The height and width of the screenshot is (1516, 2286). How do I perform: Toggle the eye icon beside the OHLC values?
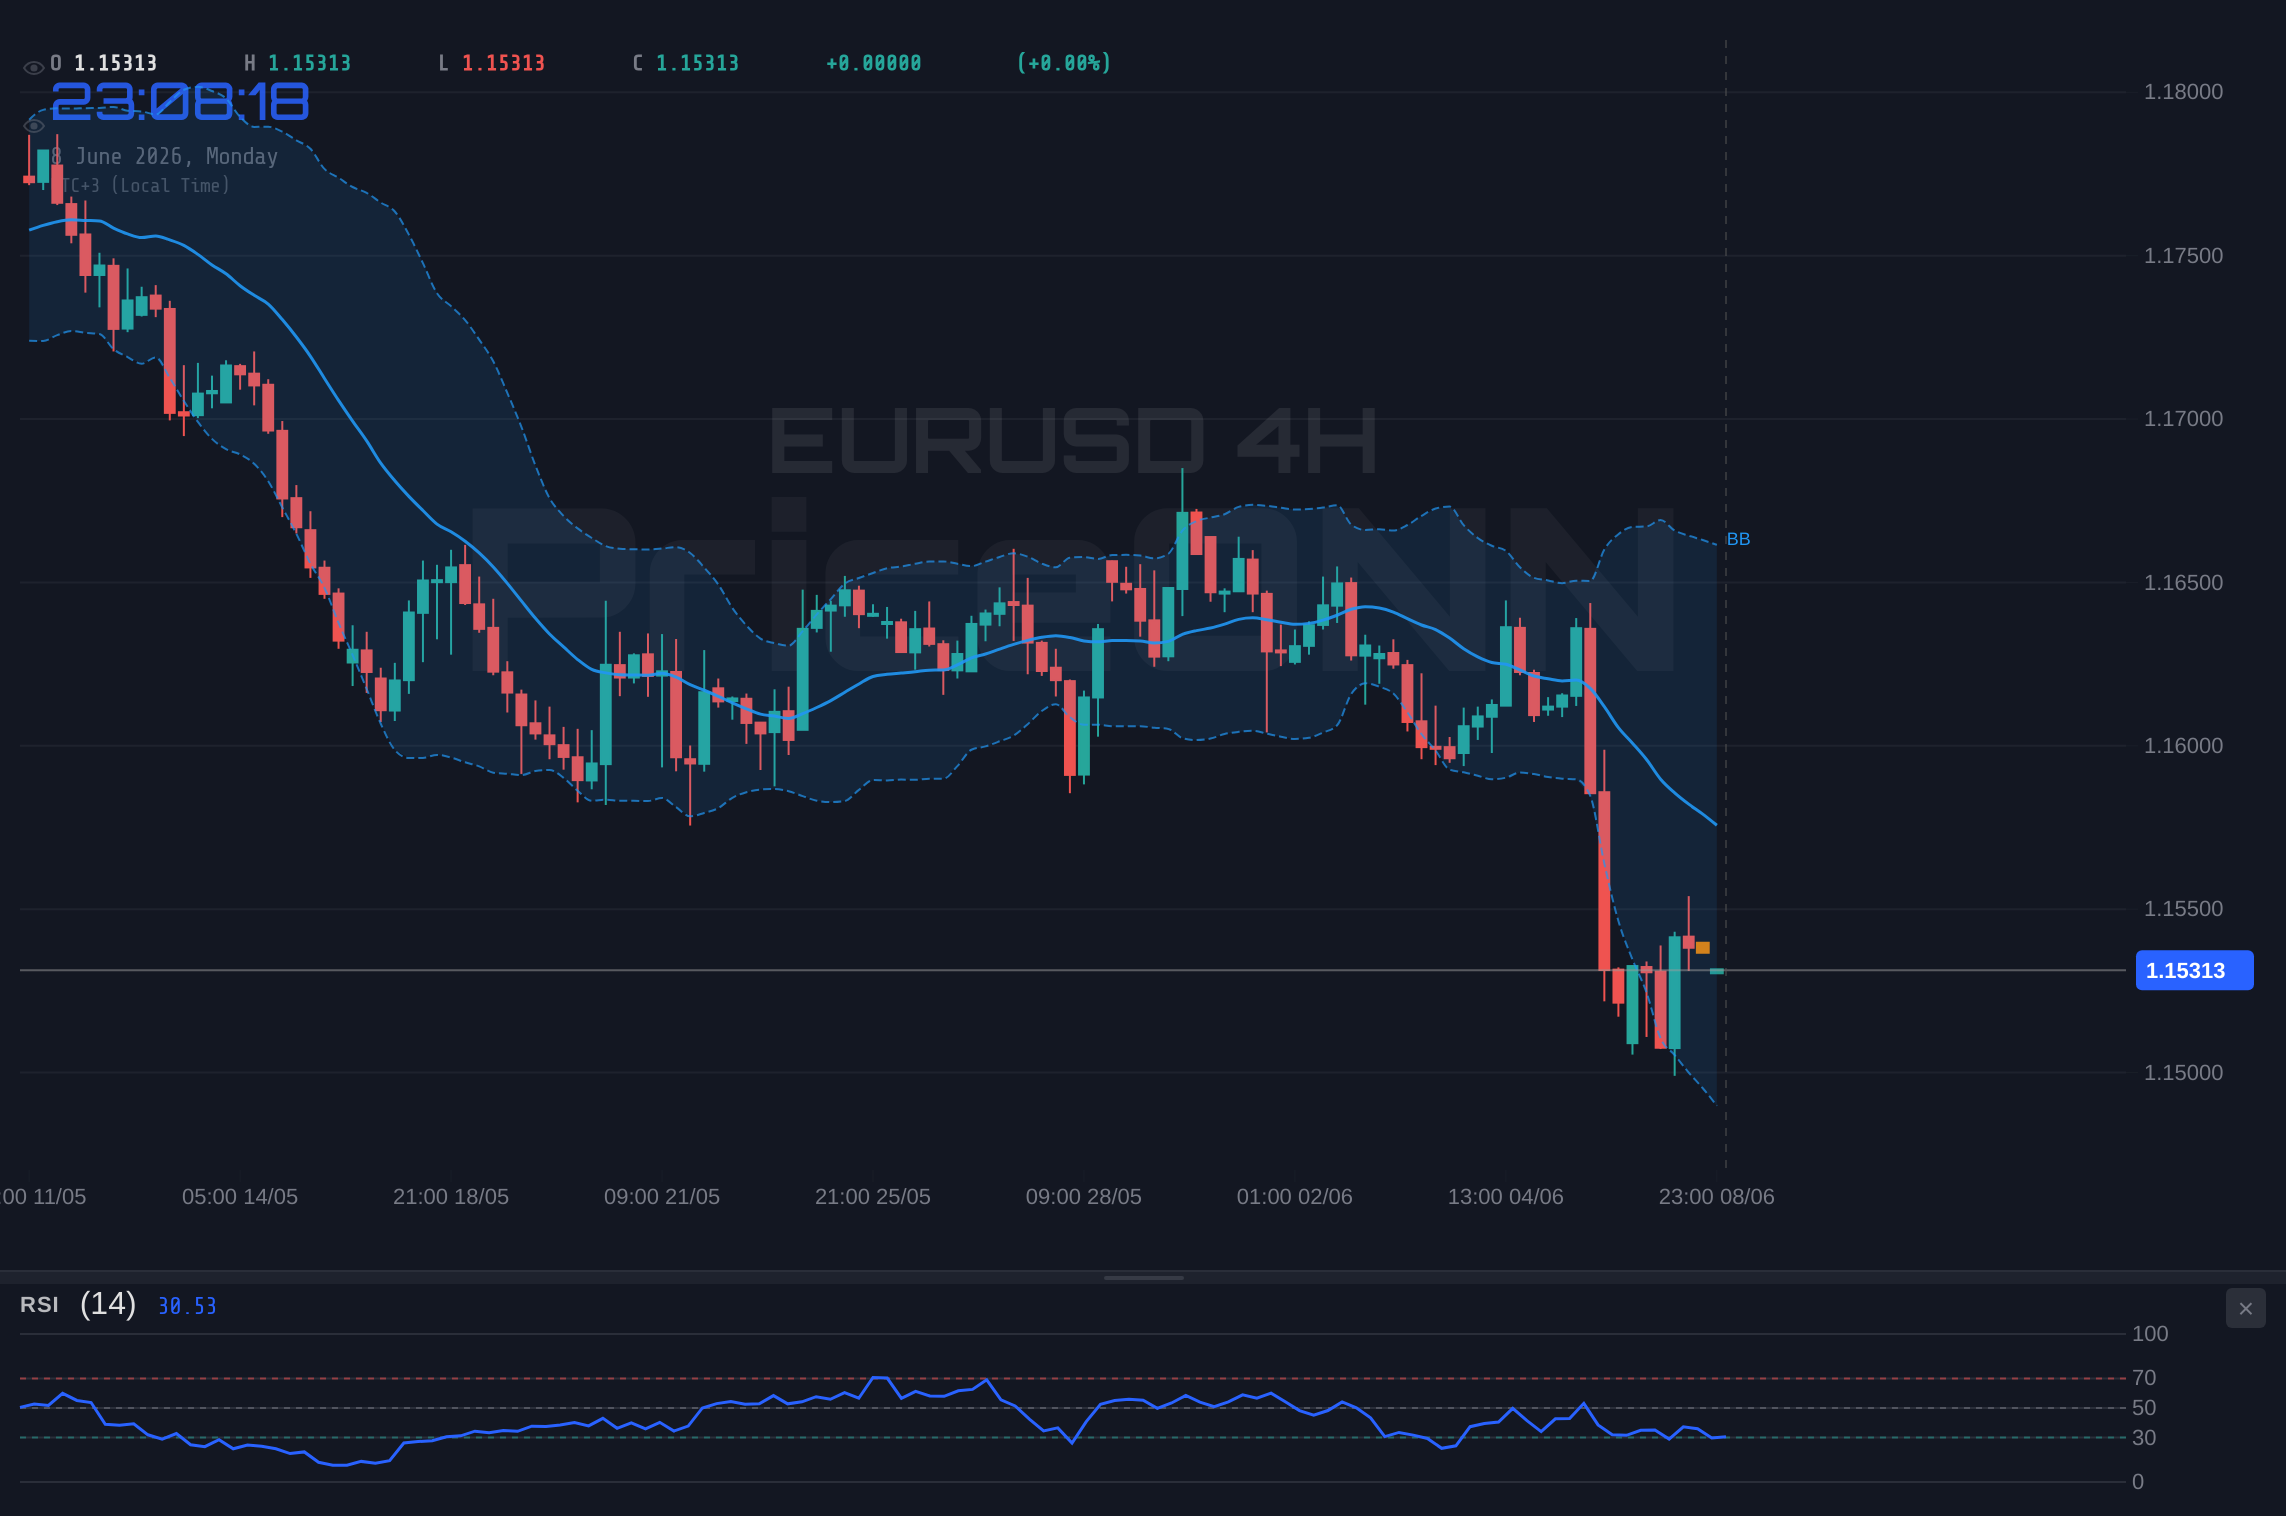[x=33, y=68]
